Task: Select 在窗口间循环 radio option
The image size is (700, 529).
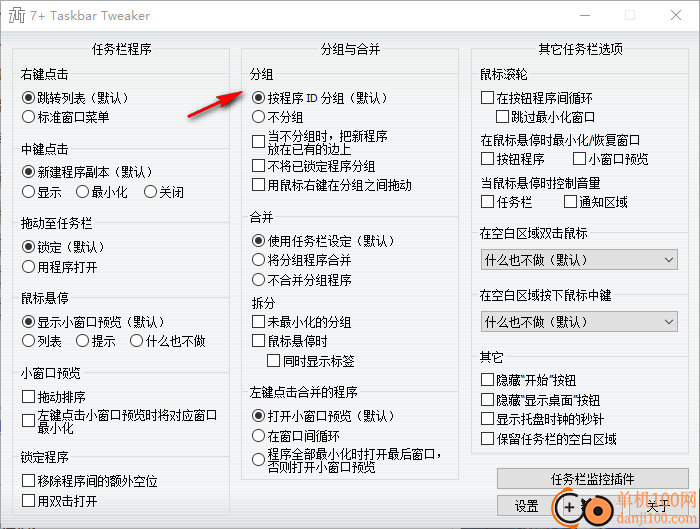Action: [258, 436]
